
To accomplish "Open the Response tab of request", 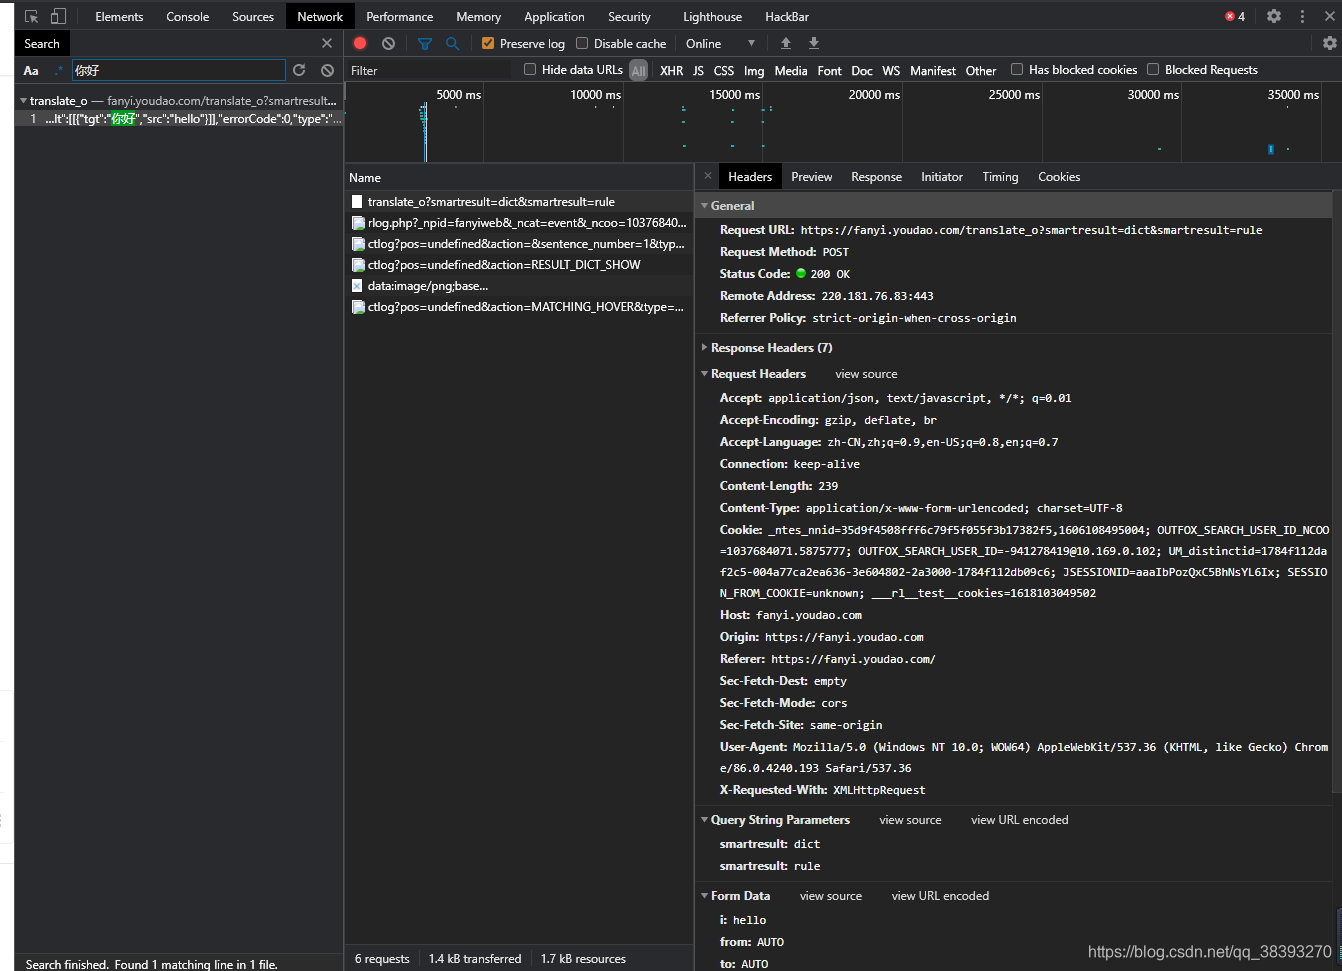I will click(876, 176).
